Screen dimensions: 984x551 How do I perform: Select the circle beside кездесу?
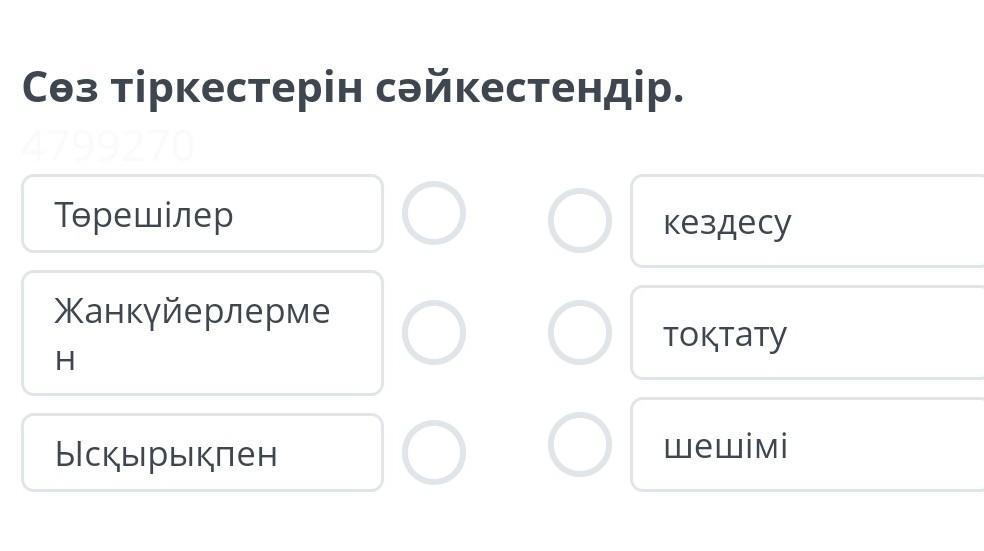[x=580, y=220]
